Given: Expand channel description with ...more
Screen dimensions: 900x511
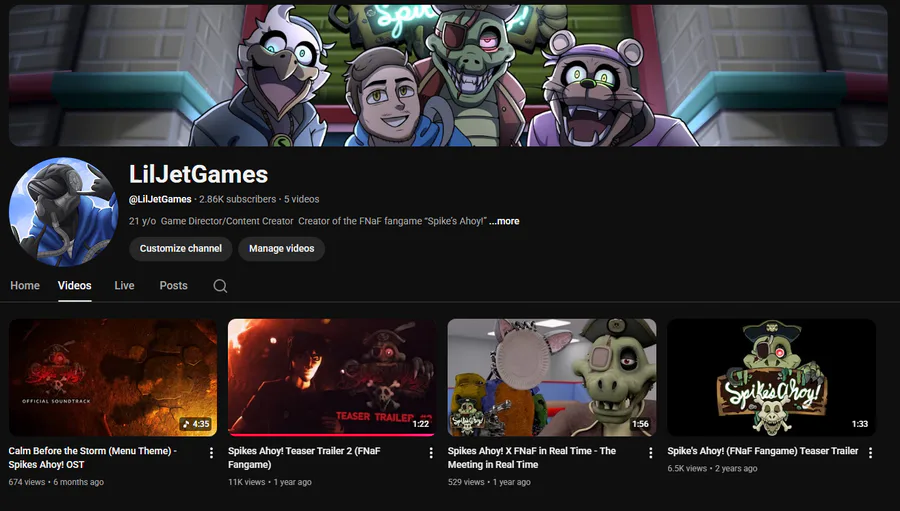Looking at the screenshot, I should (x=504, y=221).
